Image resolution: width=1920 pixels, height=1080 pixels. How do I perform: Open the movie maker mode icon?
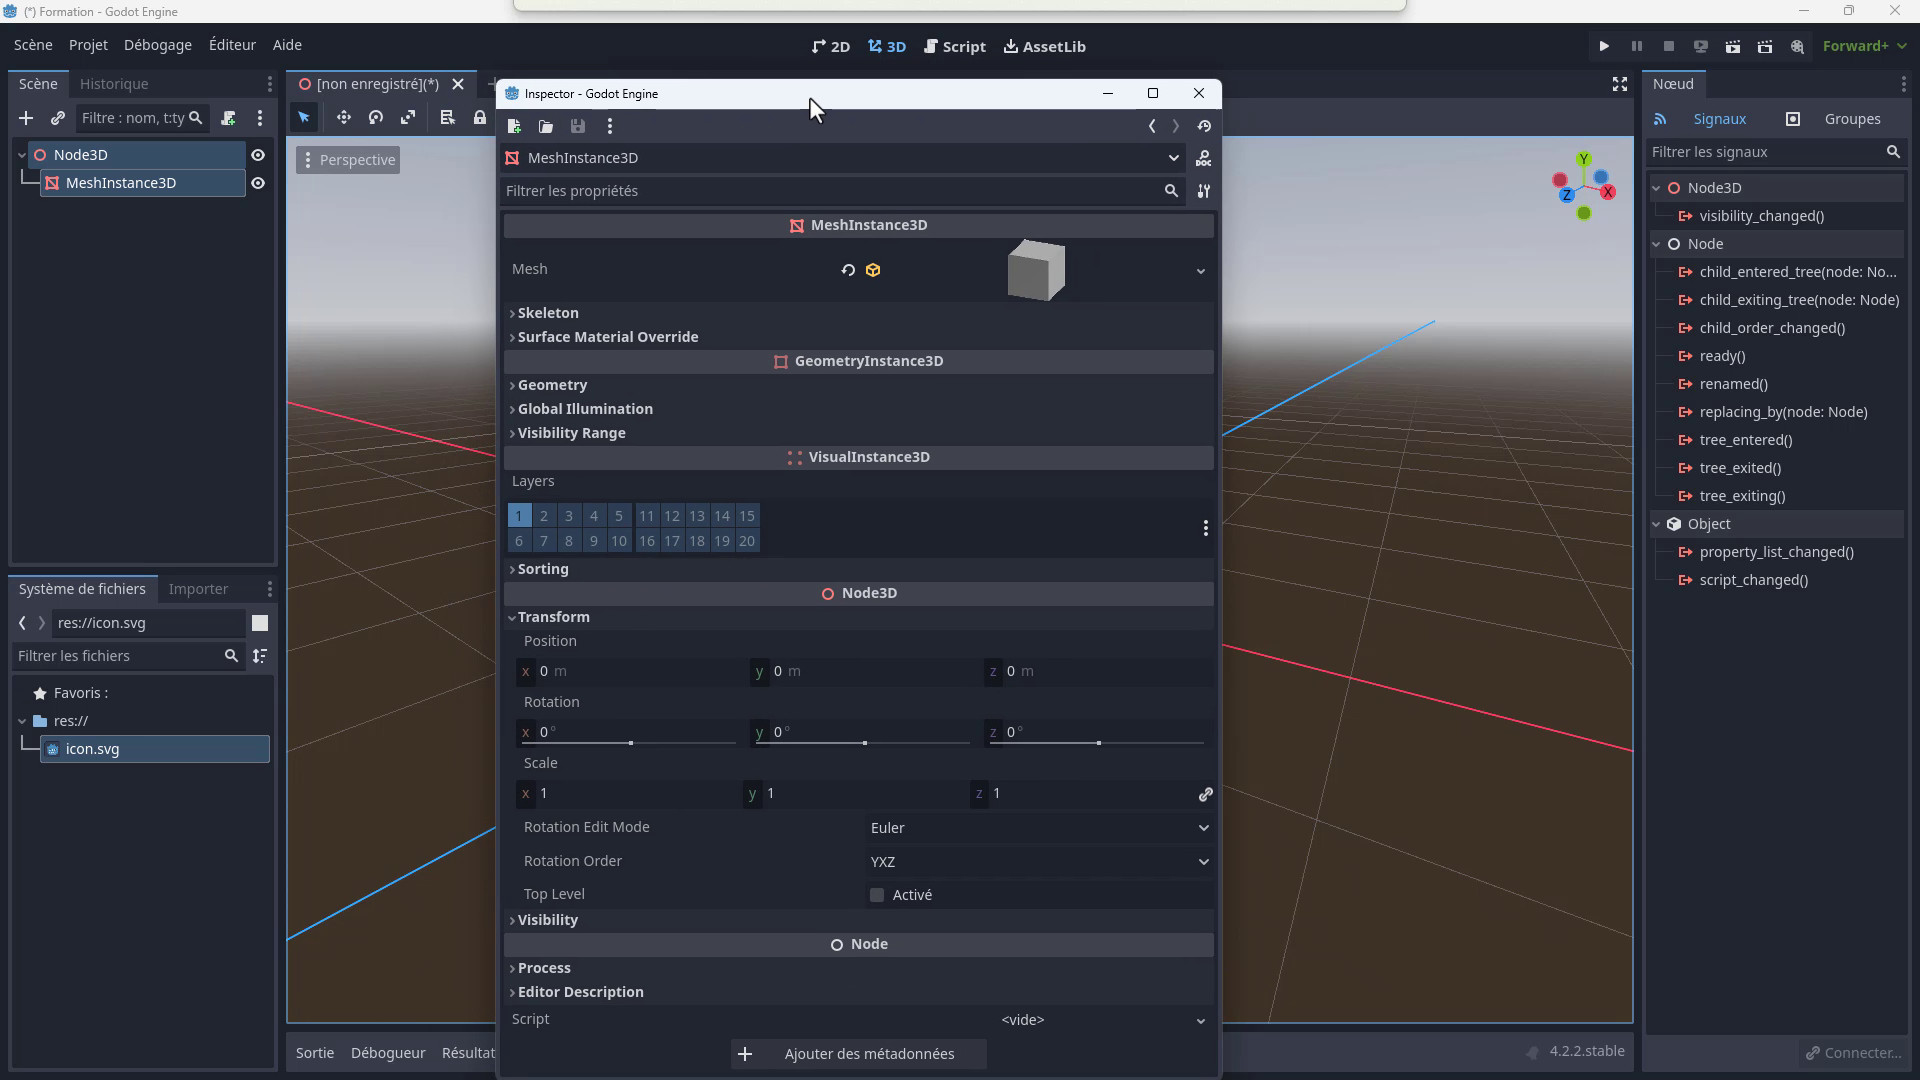[1797, 46]
